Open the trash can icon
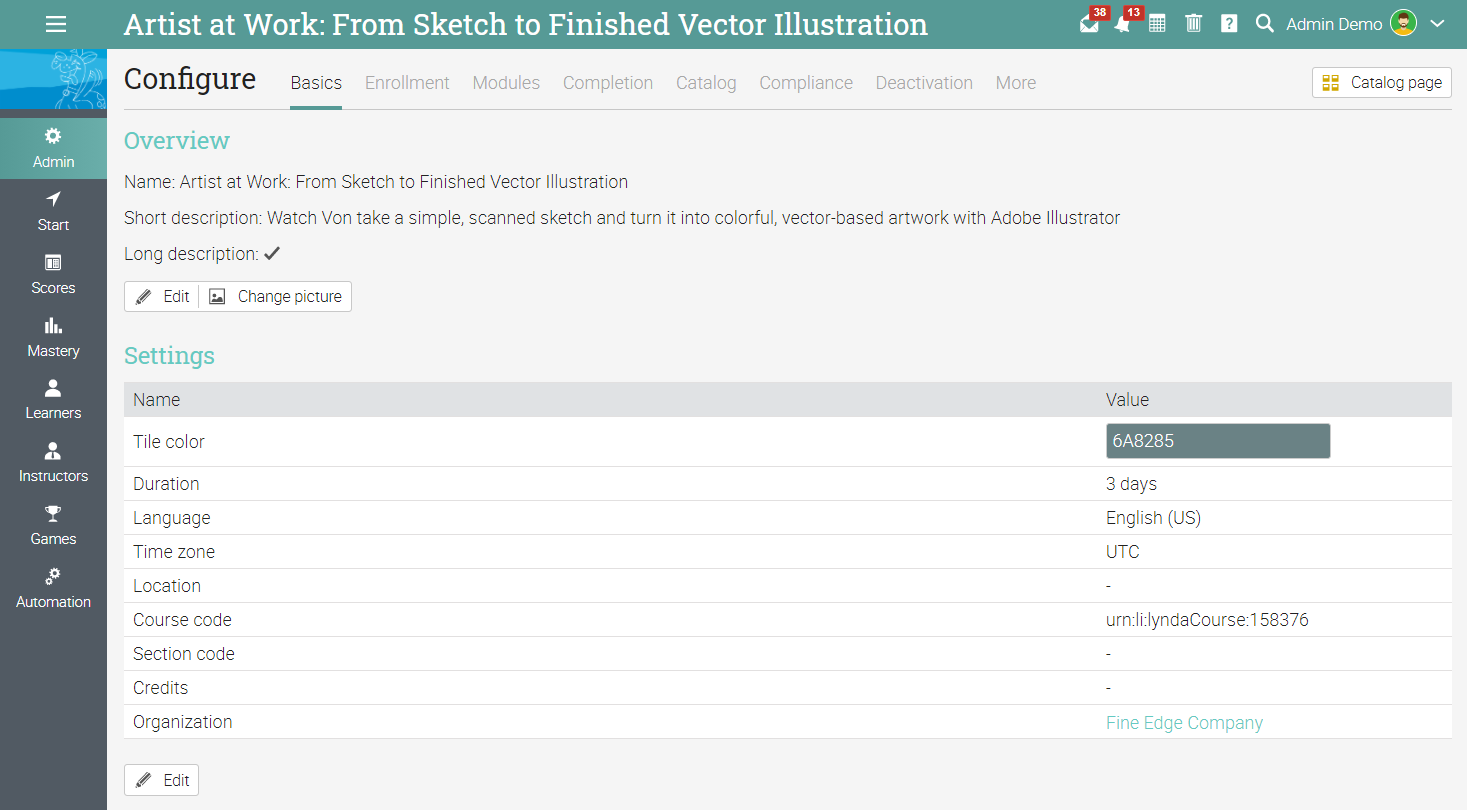This screenshot has height=810, width=1467. pyautogui.click(x=1193, y=24)
